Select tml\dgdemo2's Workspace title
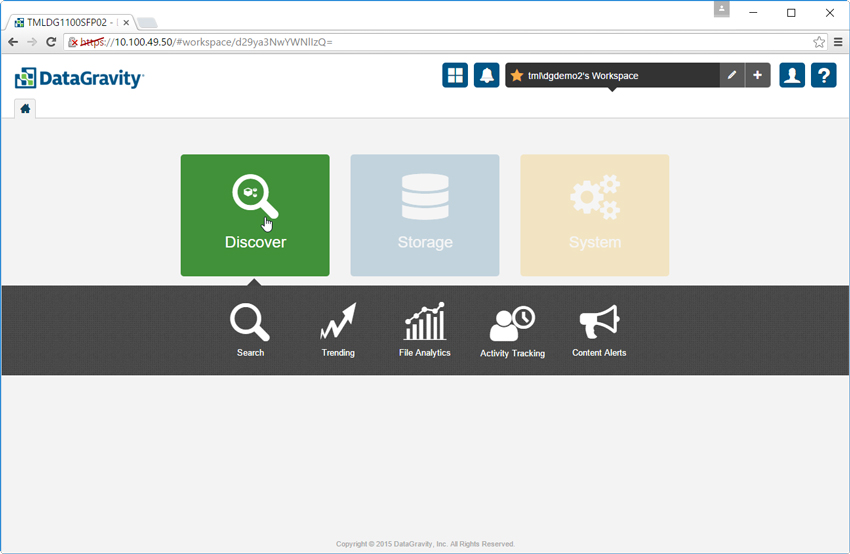 pos(583,75)
